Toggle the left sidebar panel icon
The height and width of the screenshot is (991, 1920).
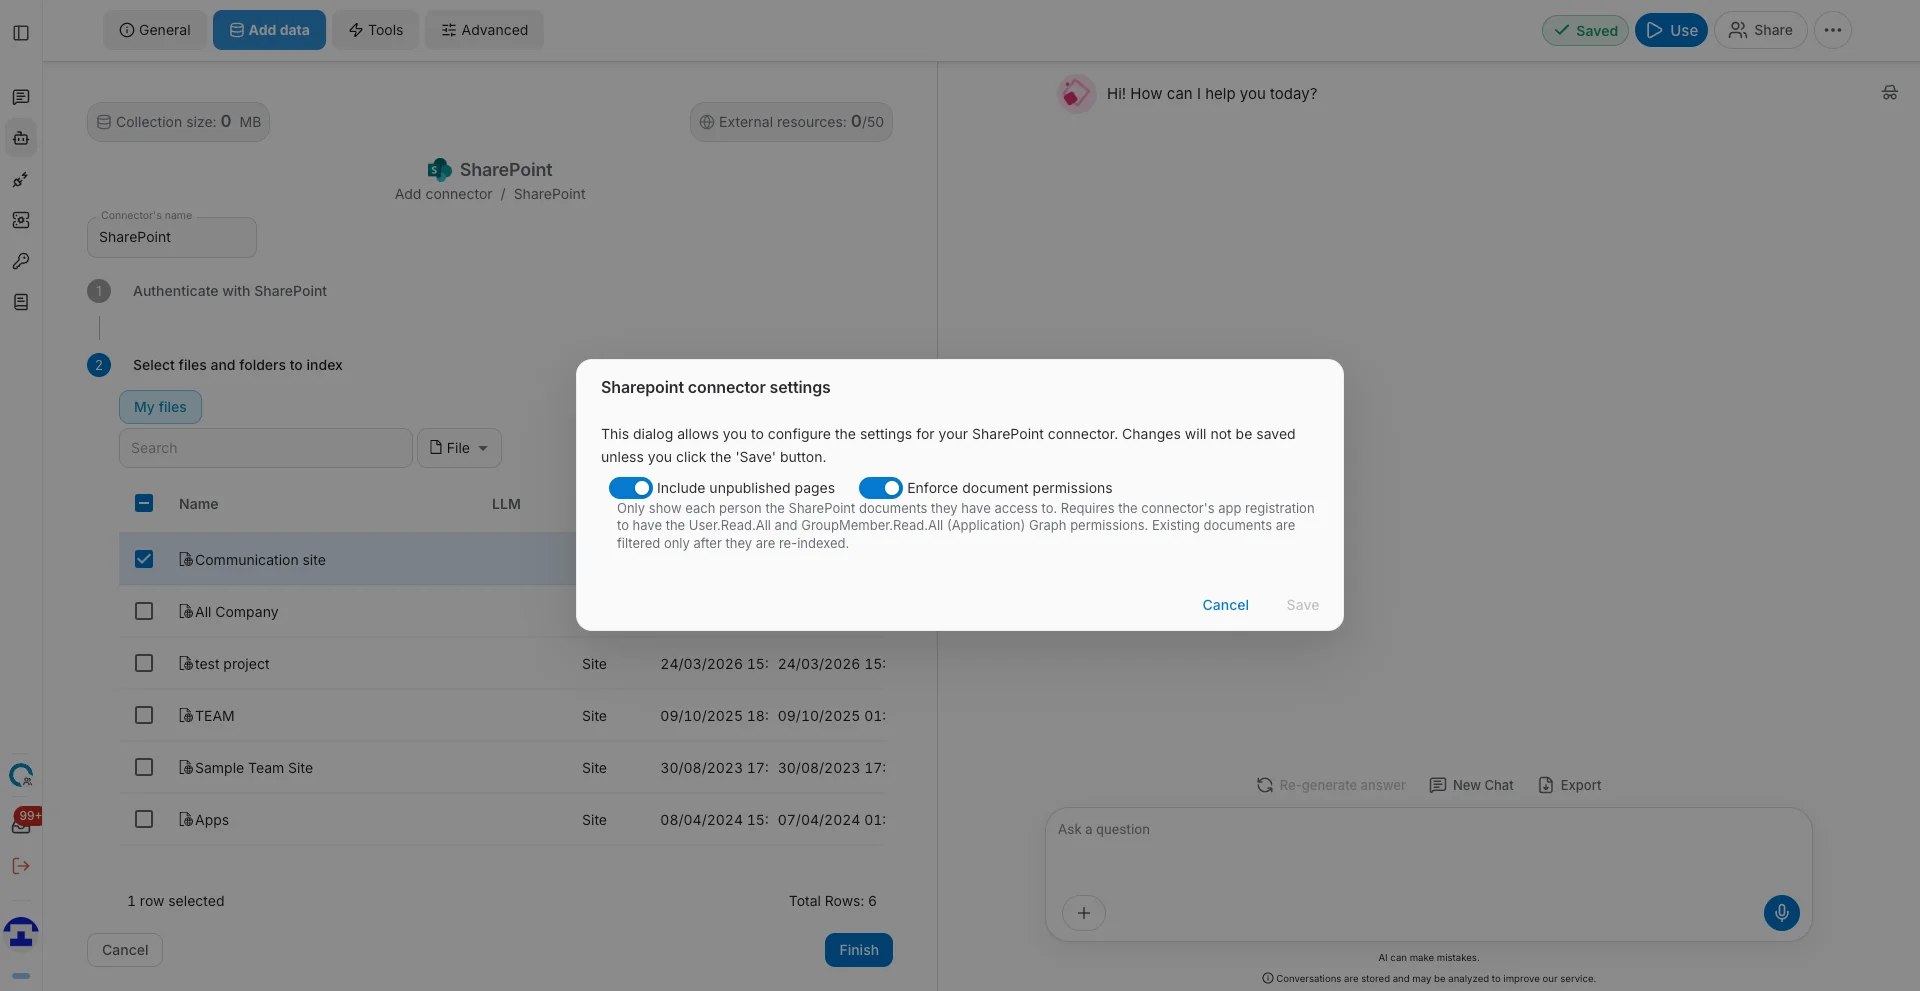[21, 33]
